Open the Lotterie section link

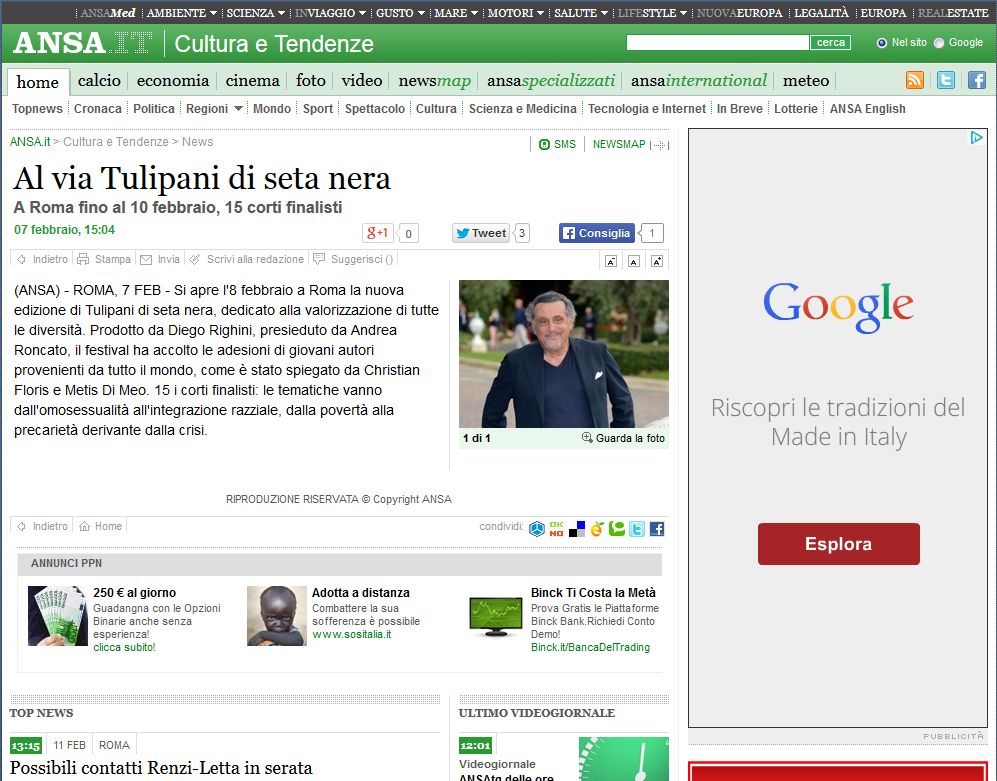[x=795, y=109]
